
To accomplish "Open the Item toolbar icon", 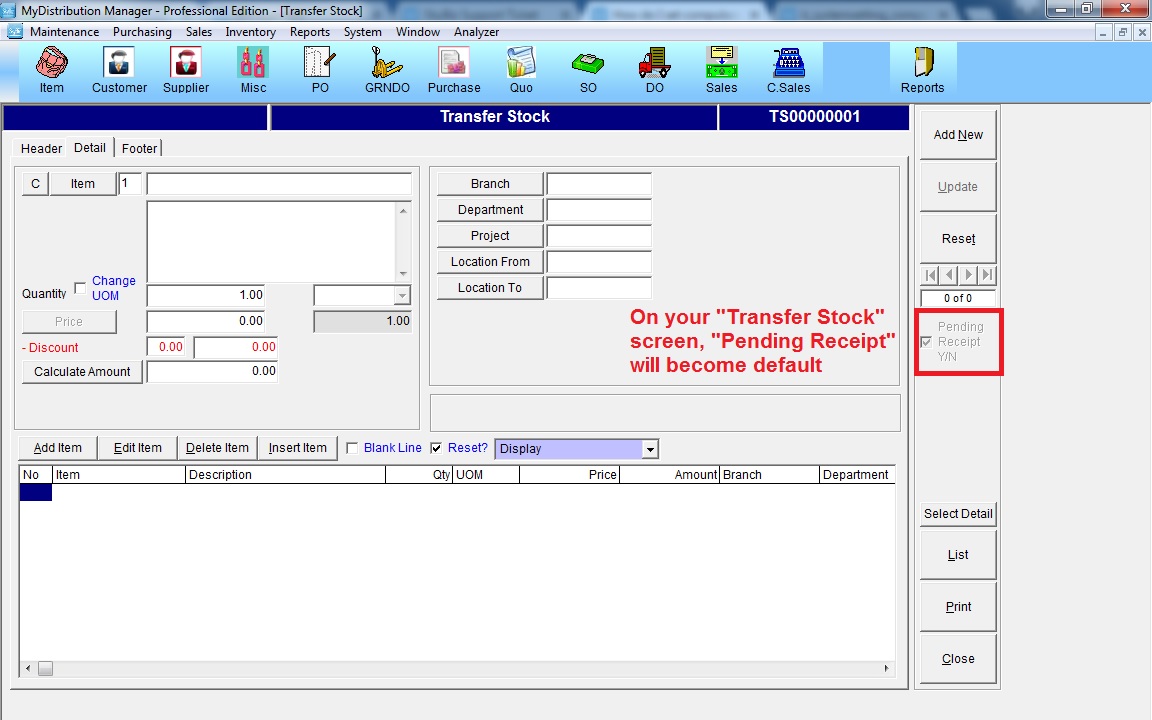I will [51, 69].
